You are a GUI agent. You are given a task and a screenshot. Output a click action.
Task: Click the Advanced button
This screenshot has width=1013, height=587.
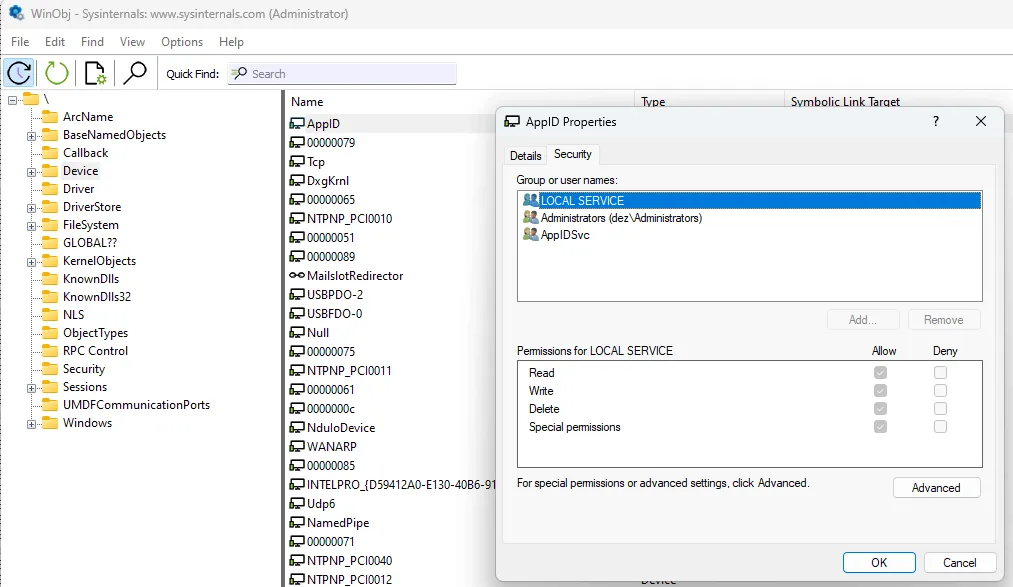[936, 488]
